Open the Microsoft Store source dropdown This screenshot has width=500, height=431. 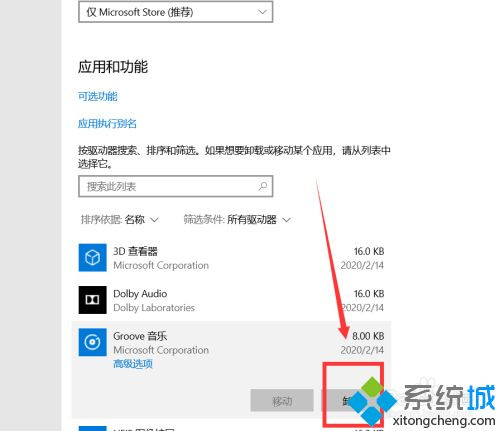[176, 12]
